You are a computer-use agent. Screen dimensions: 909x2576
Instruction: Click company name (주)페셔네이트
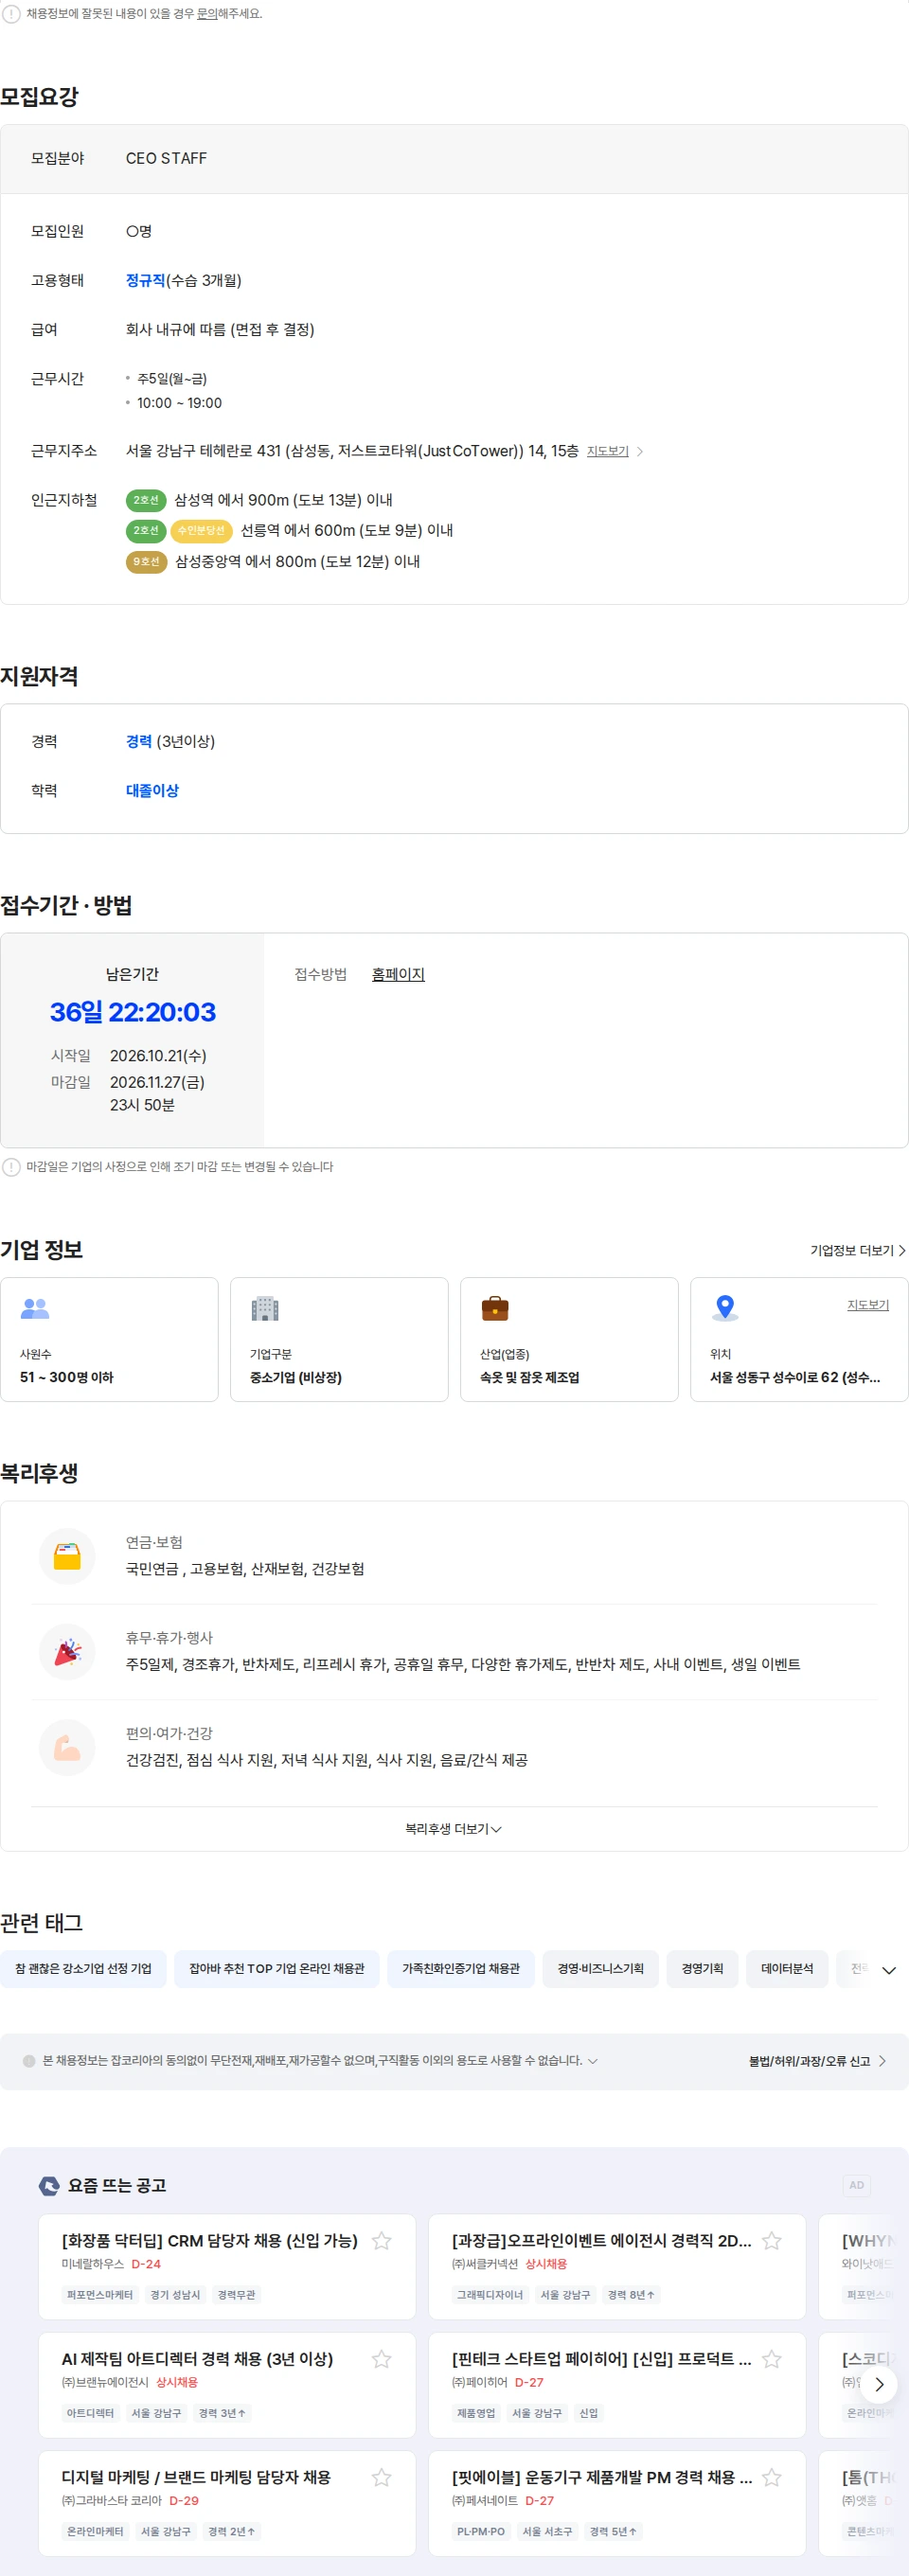[484, 2500]
